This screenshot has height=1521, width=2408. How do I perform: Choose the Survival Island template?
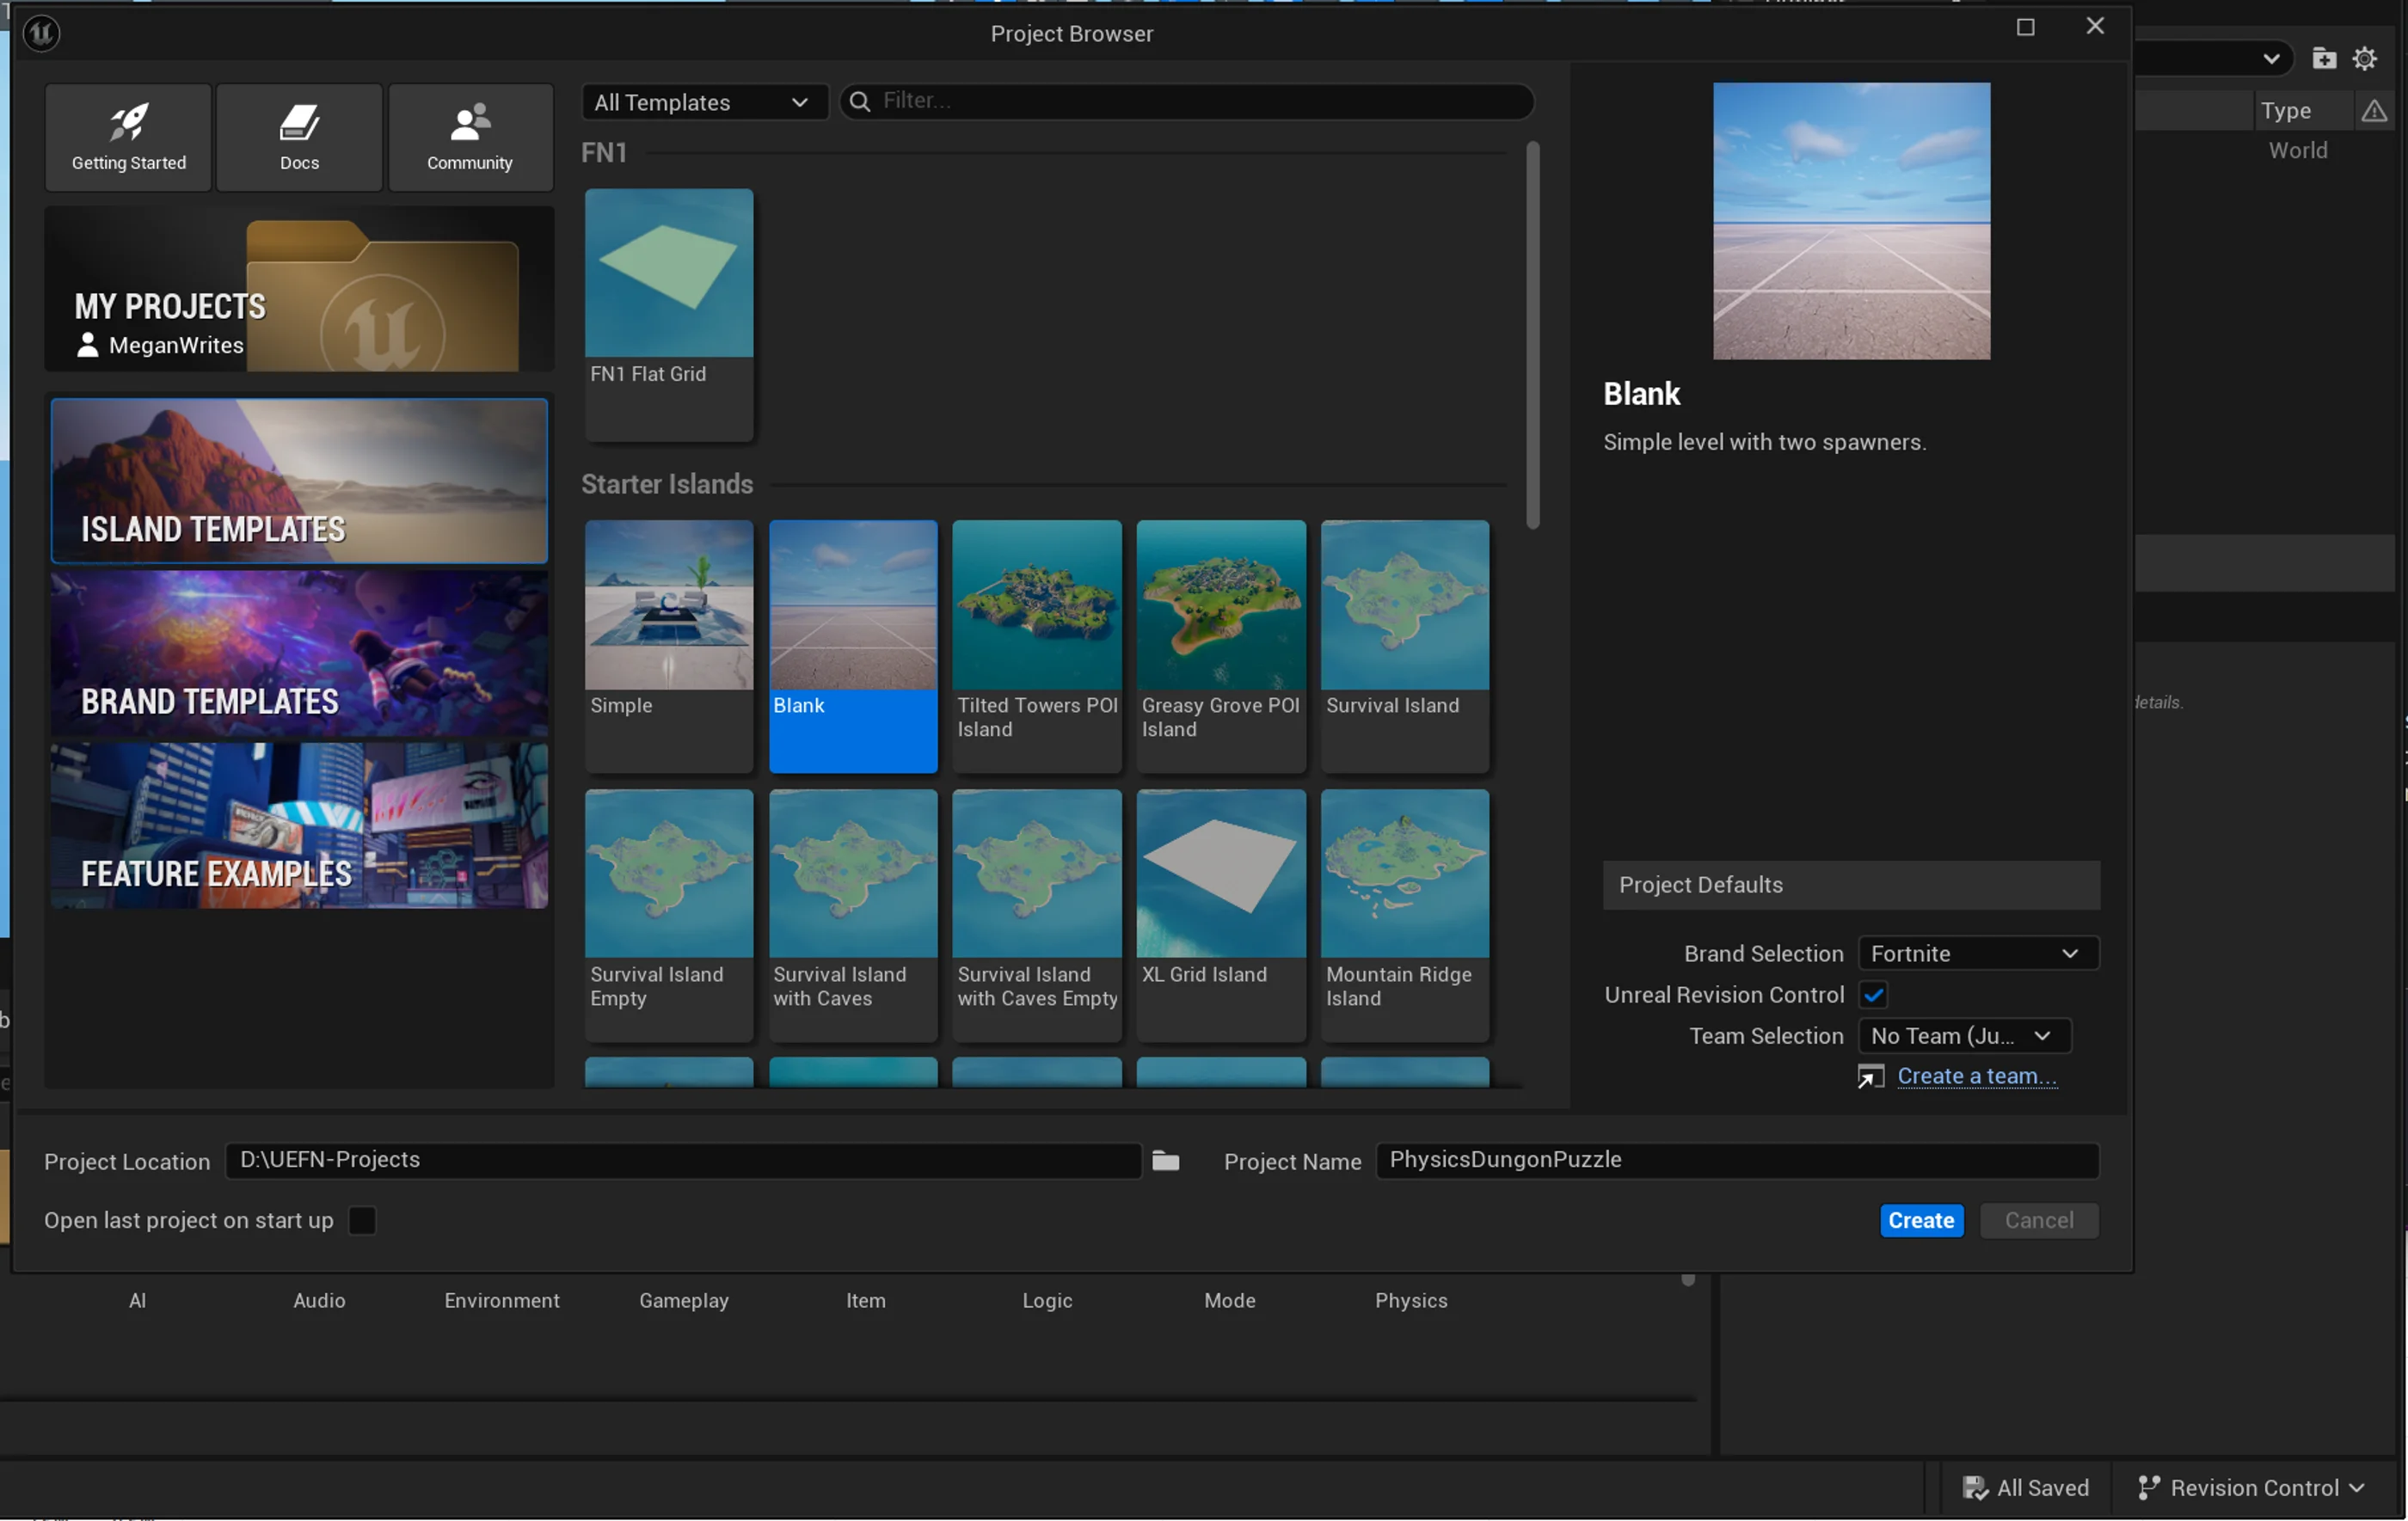1405,646
